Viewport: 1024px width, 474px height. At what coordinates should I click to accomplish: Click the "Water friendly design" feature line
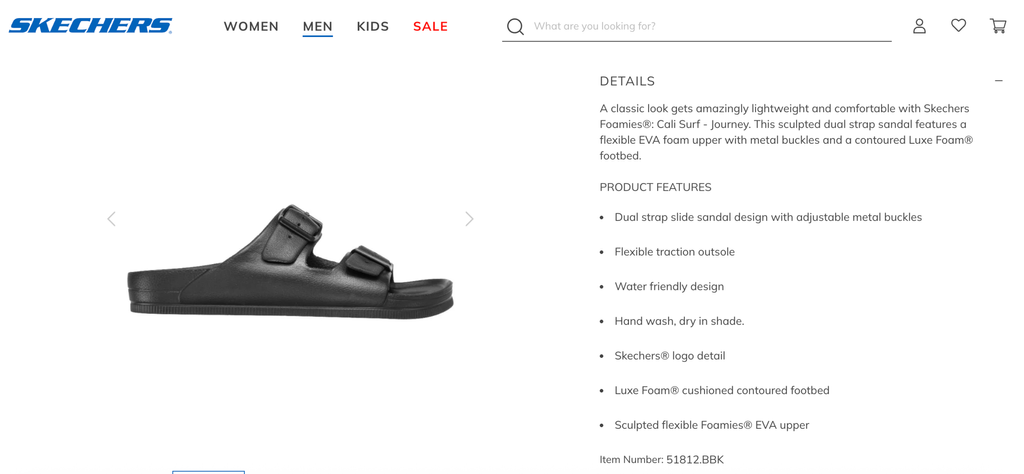click(669, 287)
